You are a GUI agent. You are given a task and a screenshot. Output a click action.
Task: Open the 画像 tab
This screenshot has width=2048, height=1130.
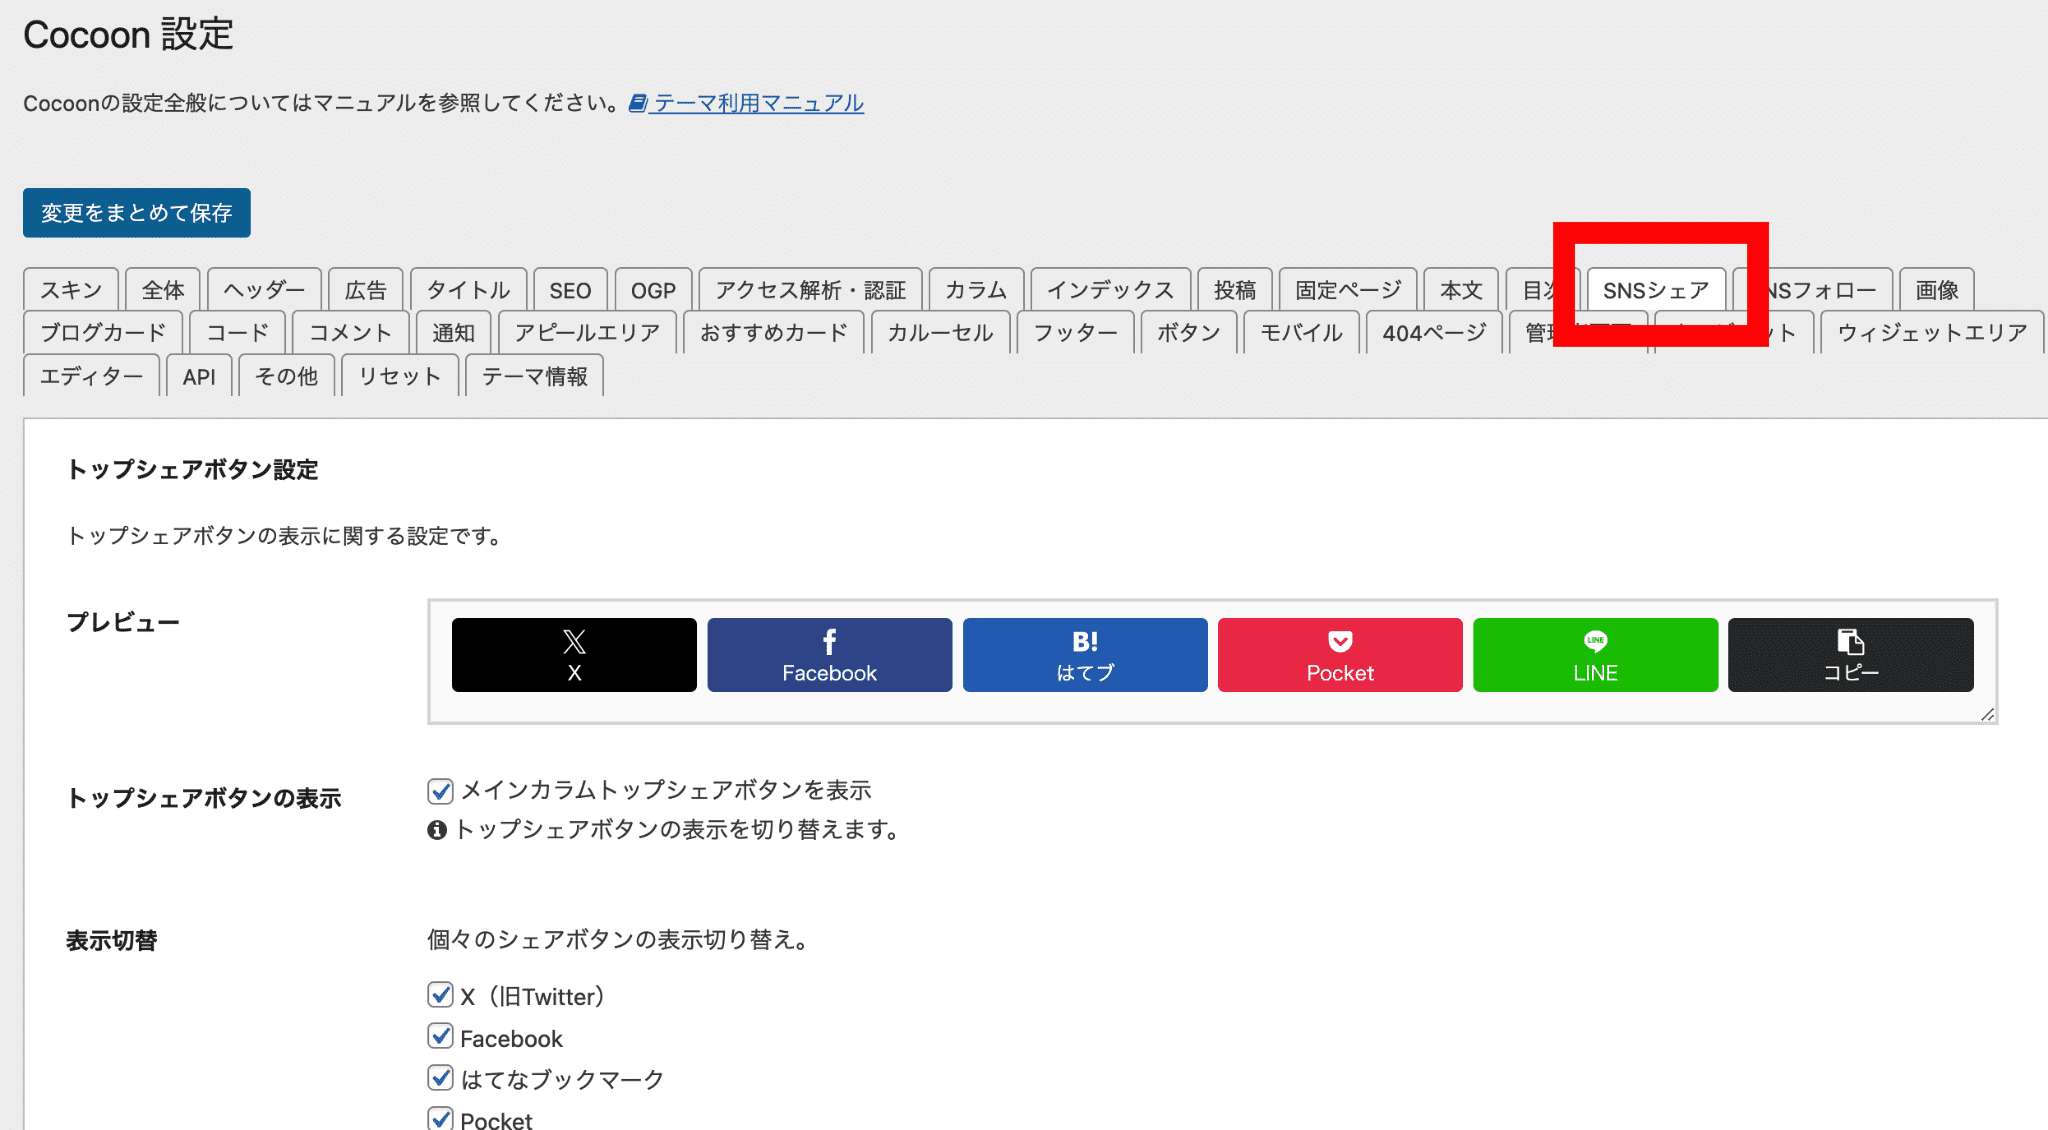(1937, 290)
